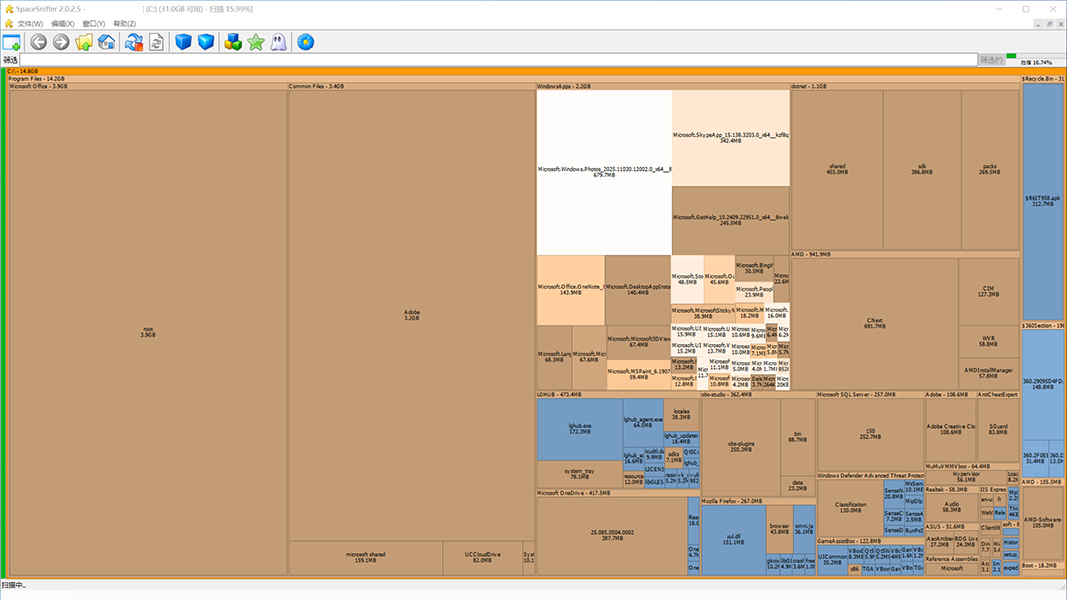Rescan the current zoomed view

click(x=157, y=42)
